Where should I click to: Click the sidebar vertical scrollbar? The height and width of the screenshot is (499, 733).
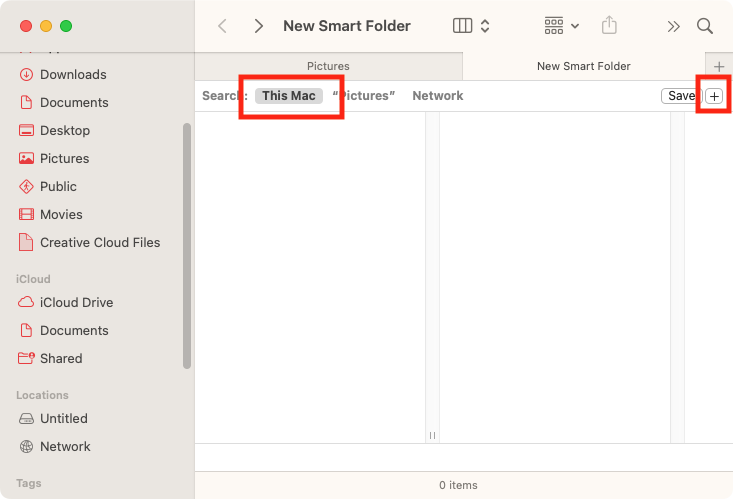(x=187, y=246)
